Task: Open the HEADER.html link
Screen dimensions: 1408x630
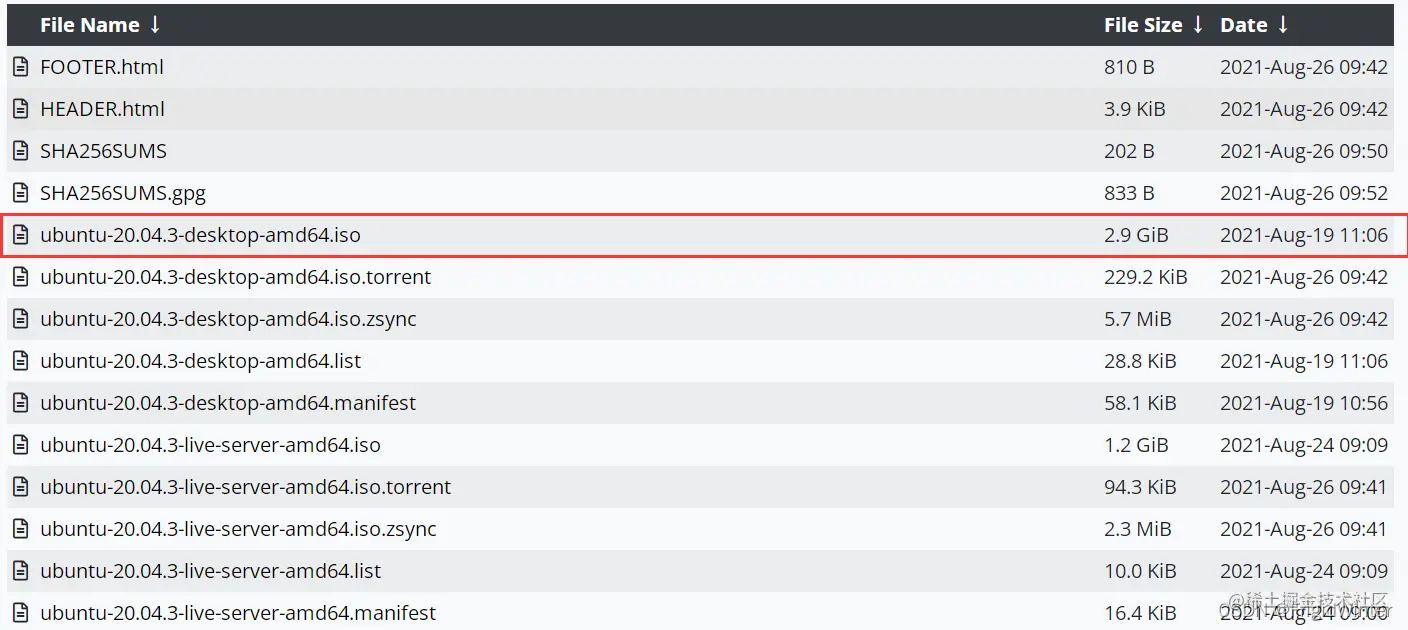Action: [x=103, y=109]
